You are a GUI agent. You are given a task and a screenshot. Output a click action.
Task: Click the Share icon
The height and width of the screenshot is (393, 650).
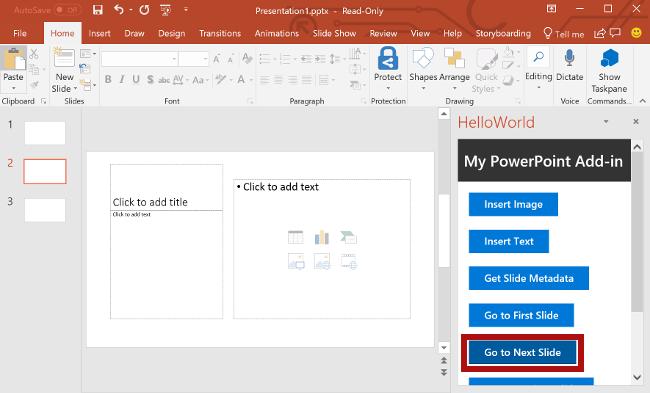[x=599, y=33]
